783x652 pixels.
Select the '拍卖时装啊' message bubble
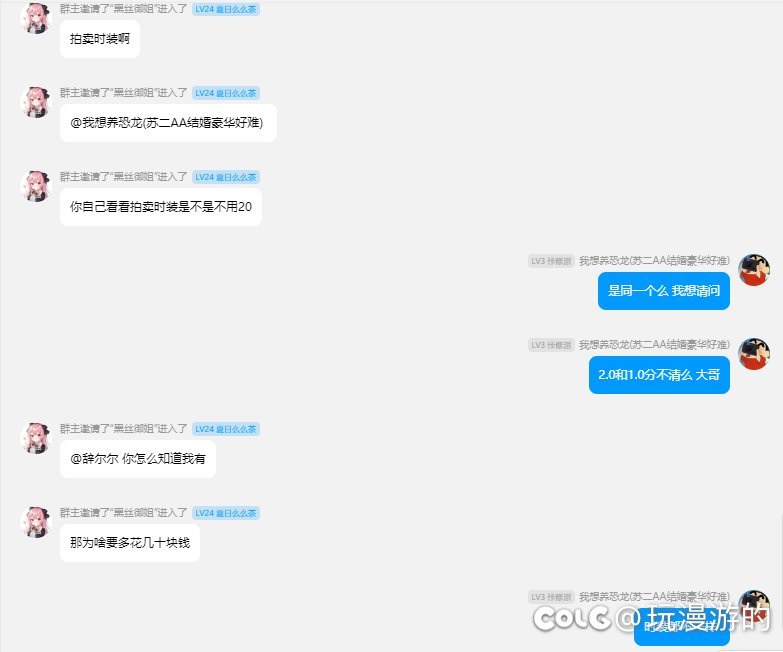[100, 39]
